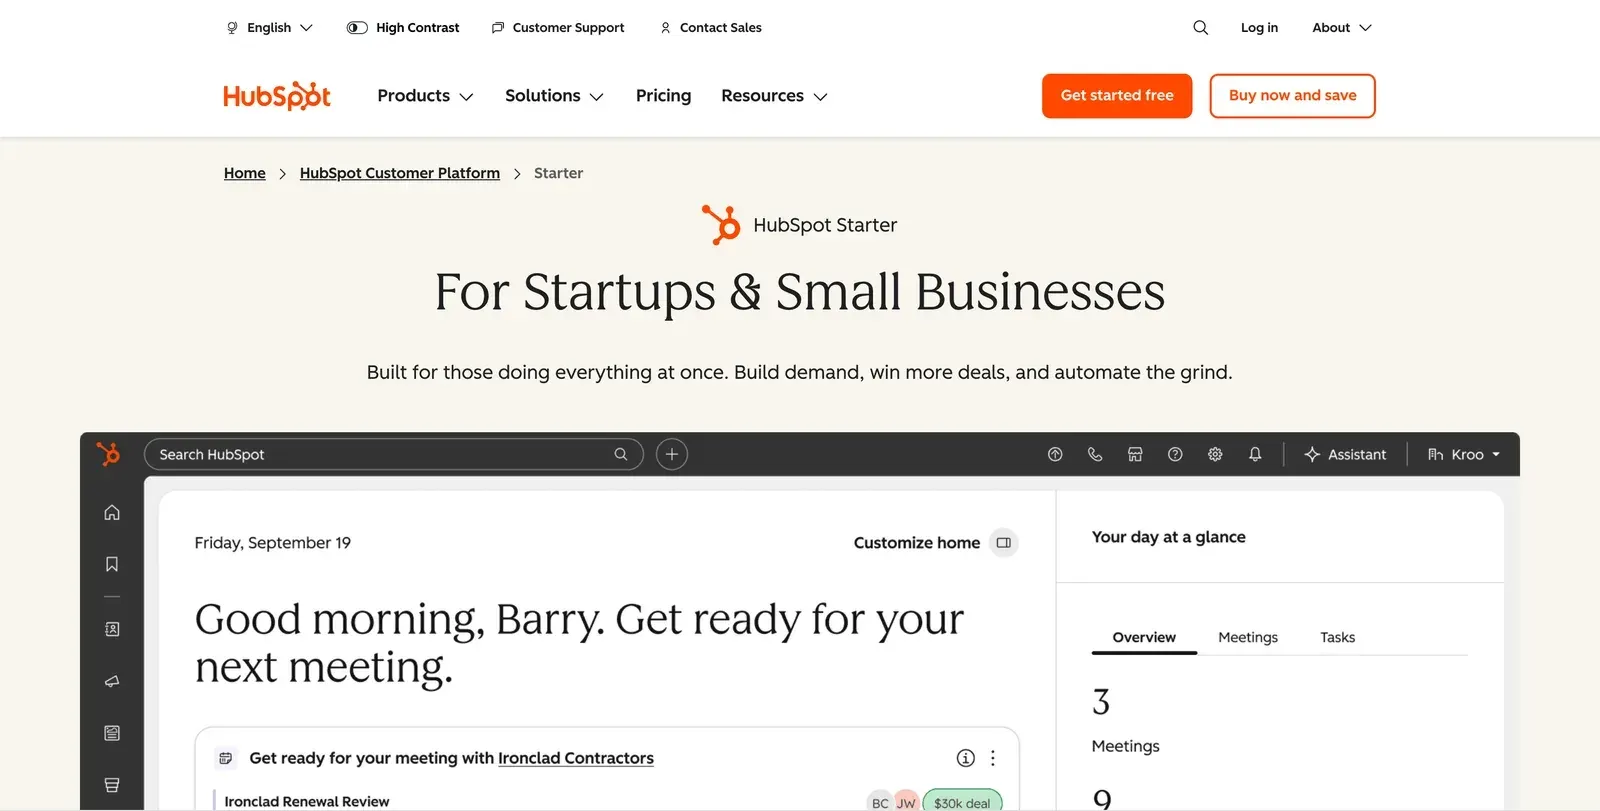
Task: Click the HubSpot logo in the navigation bar
Action: (x=277, y=96)
